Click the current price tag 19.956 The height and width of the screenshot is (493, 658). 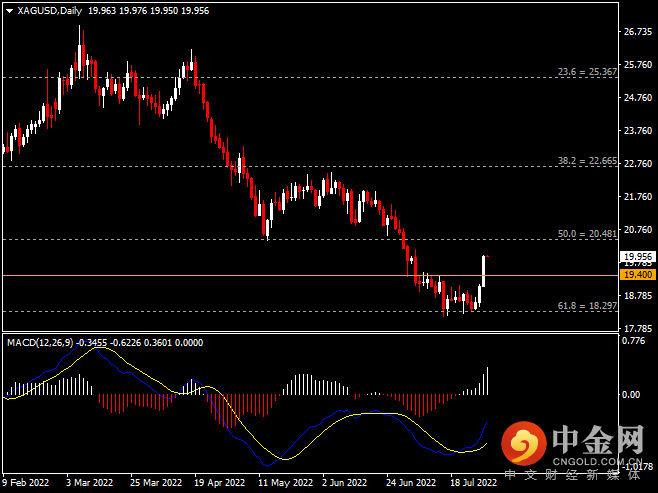click(x=638, y=256)
